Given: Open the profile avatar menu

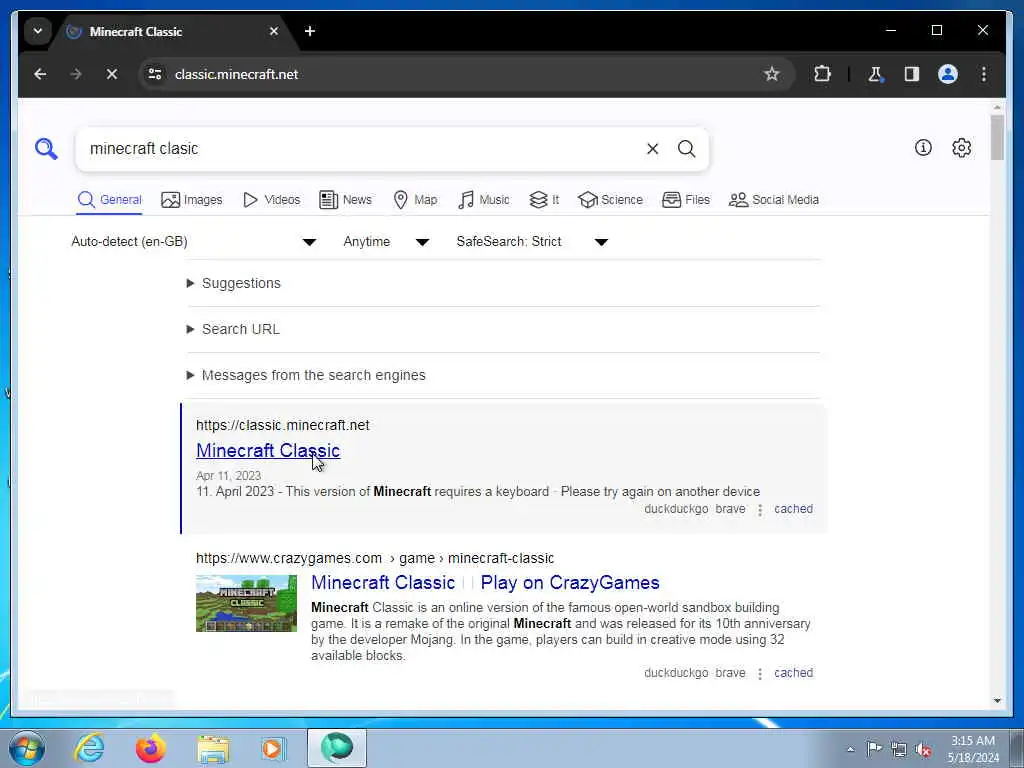Looking at the screenshot, I should (x=948, y=74).
